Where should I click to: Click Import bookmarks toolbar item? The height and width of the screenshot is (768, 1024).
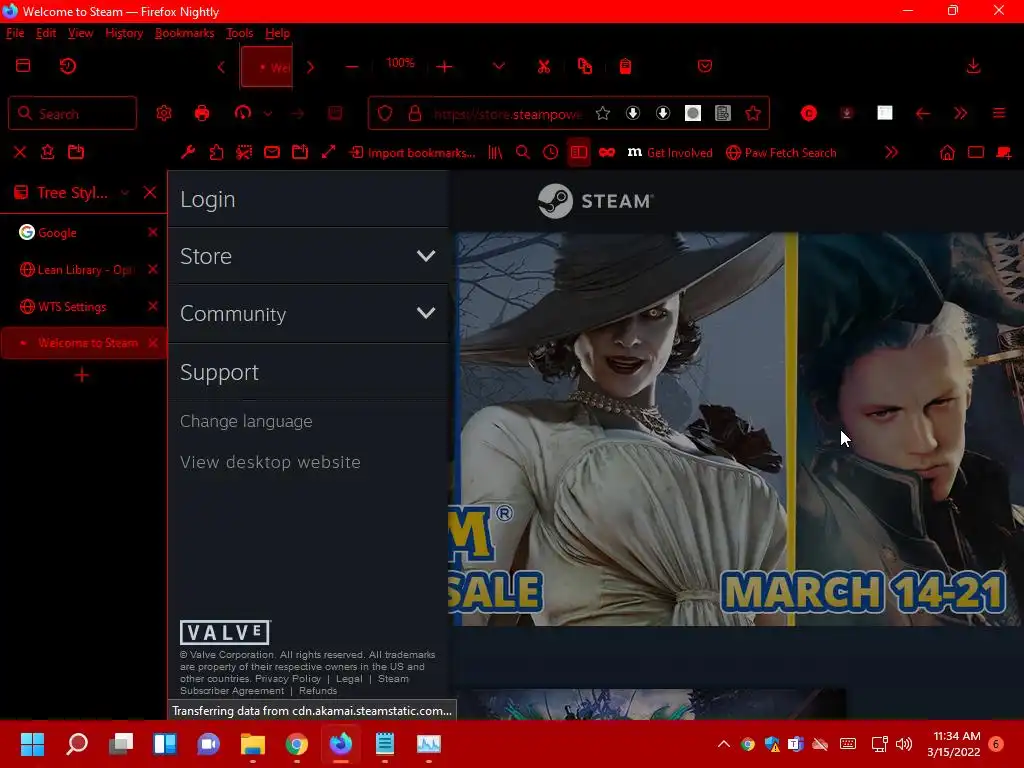(x=413, y=153)
